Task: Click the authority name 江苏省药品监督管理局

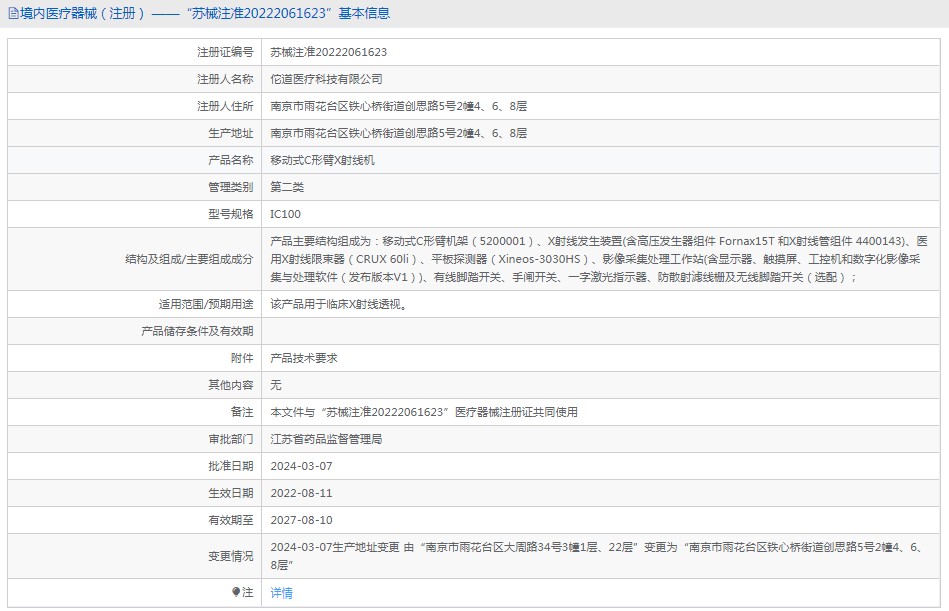Action: pyautogui.click(x=326, y=439)
